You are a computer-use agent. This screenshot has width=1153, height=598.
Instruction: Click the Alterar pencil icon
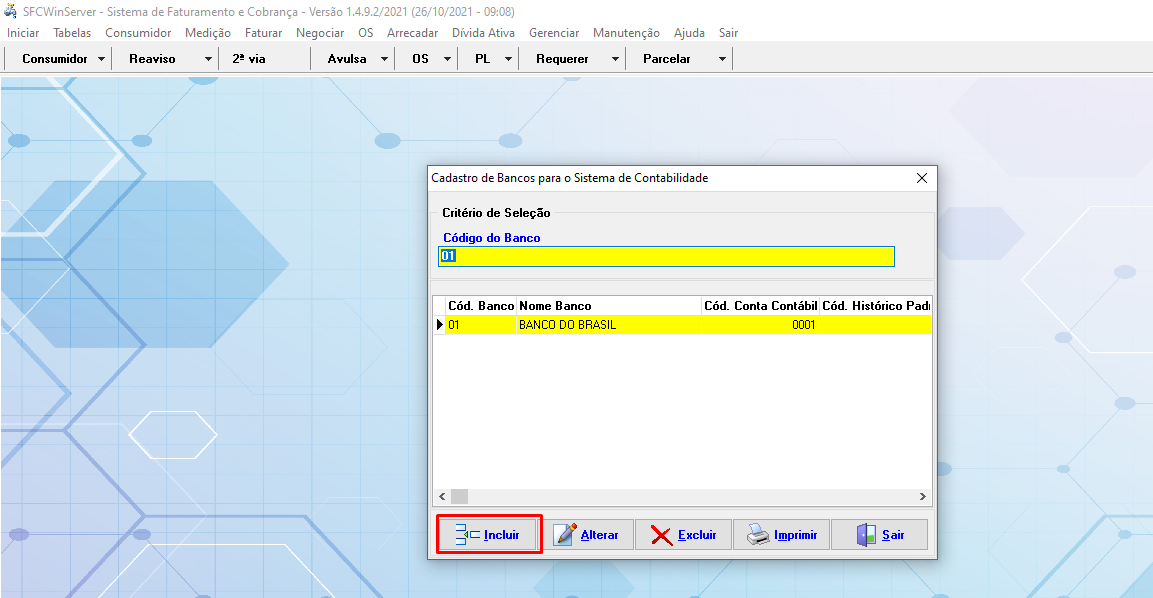pos(566,535)
